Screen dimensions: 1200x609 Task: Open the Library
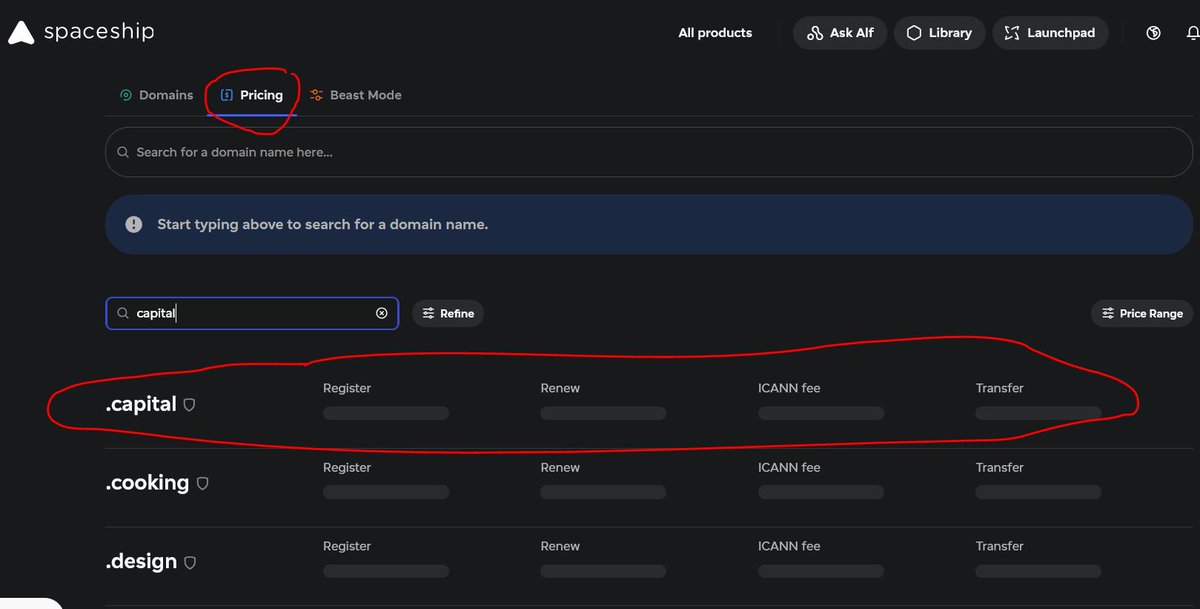(x=939, y=33)
